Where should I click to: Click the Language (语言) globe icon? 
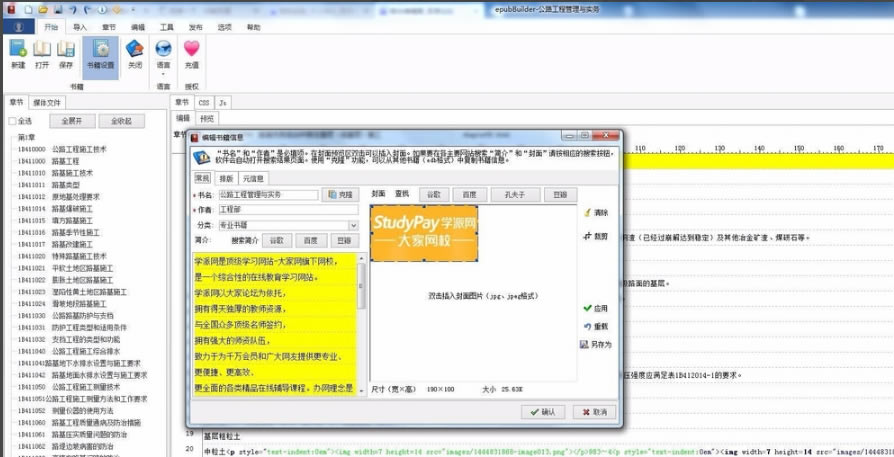pyautogui.click(x=163, y=50)
